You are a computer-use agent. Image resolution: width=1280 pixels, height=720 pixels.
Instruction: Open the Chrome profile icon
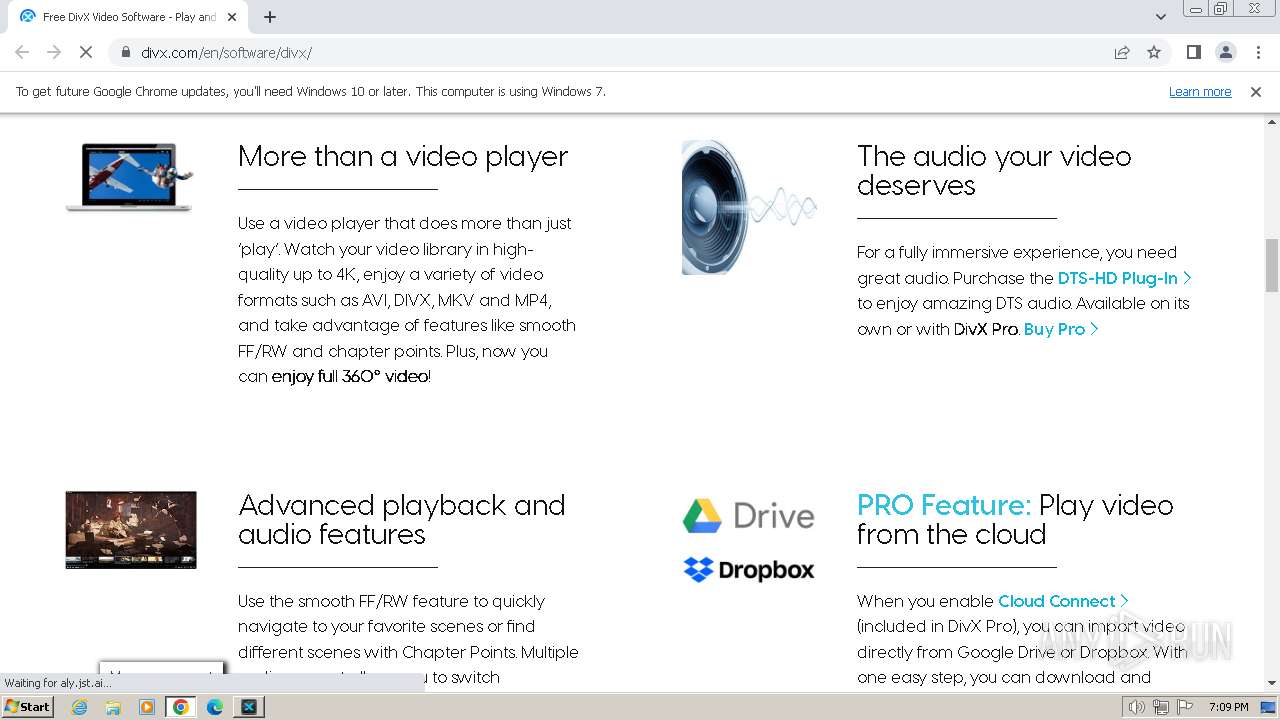pyautogui.click(x=1225, y=52)
